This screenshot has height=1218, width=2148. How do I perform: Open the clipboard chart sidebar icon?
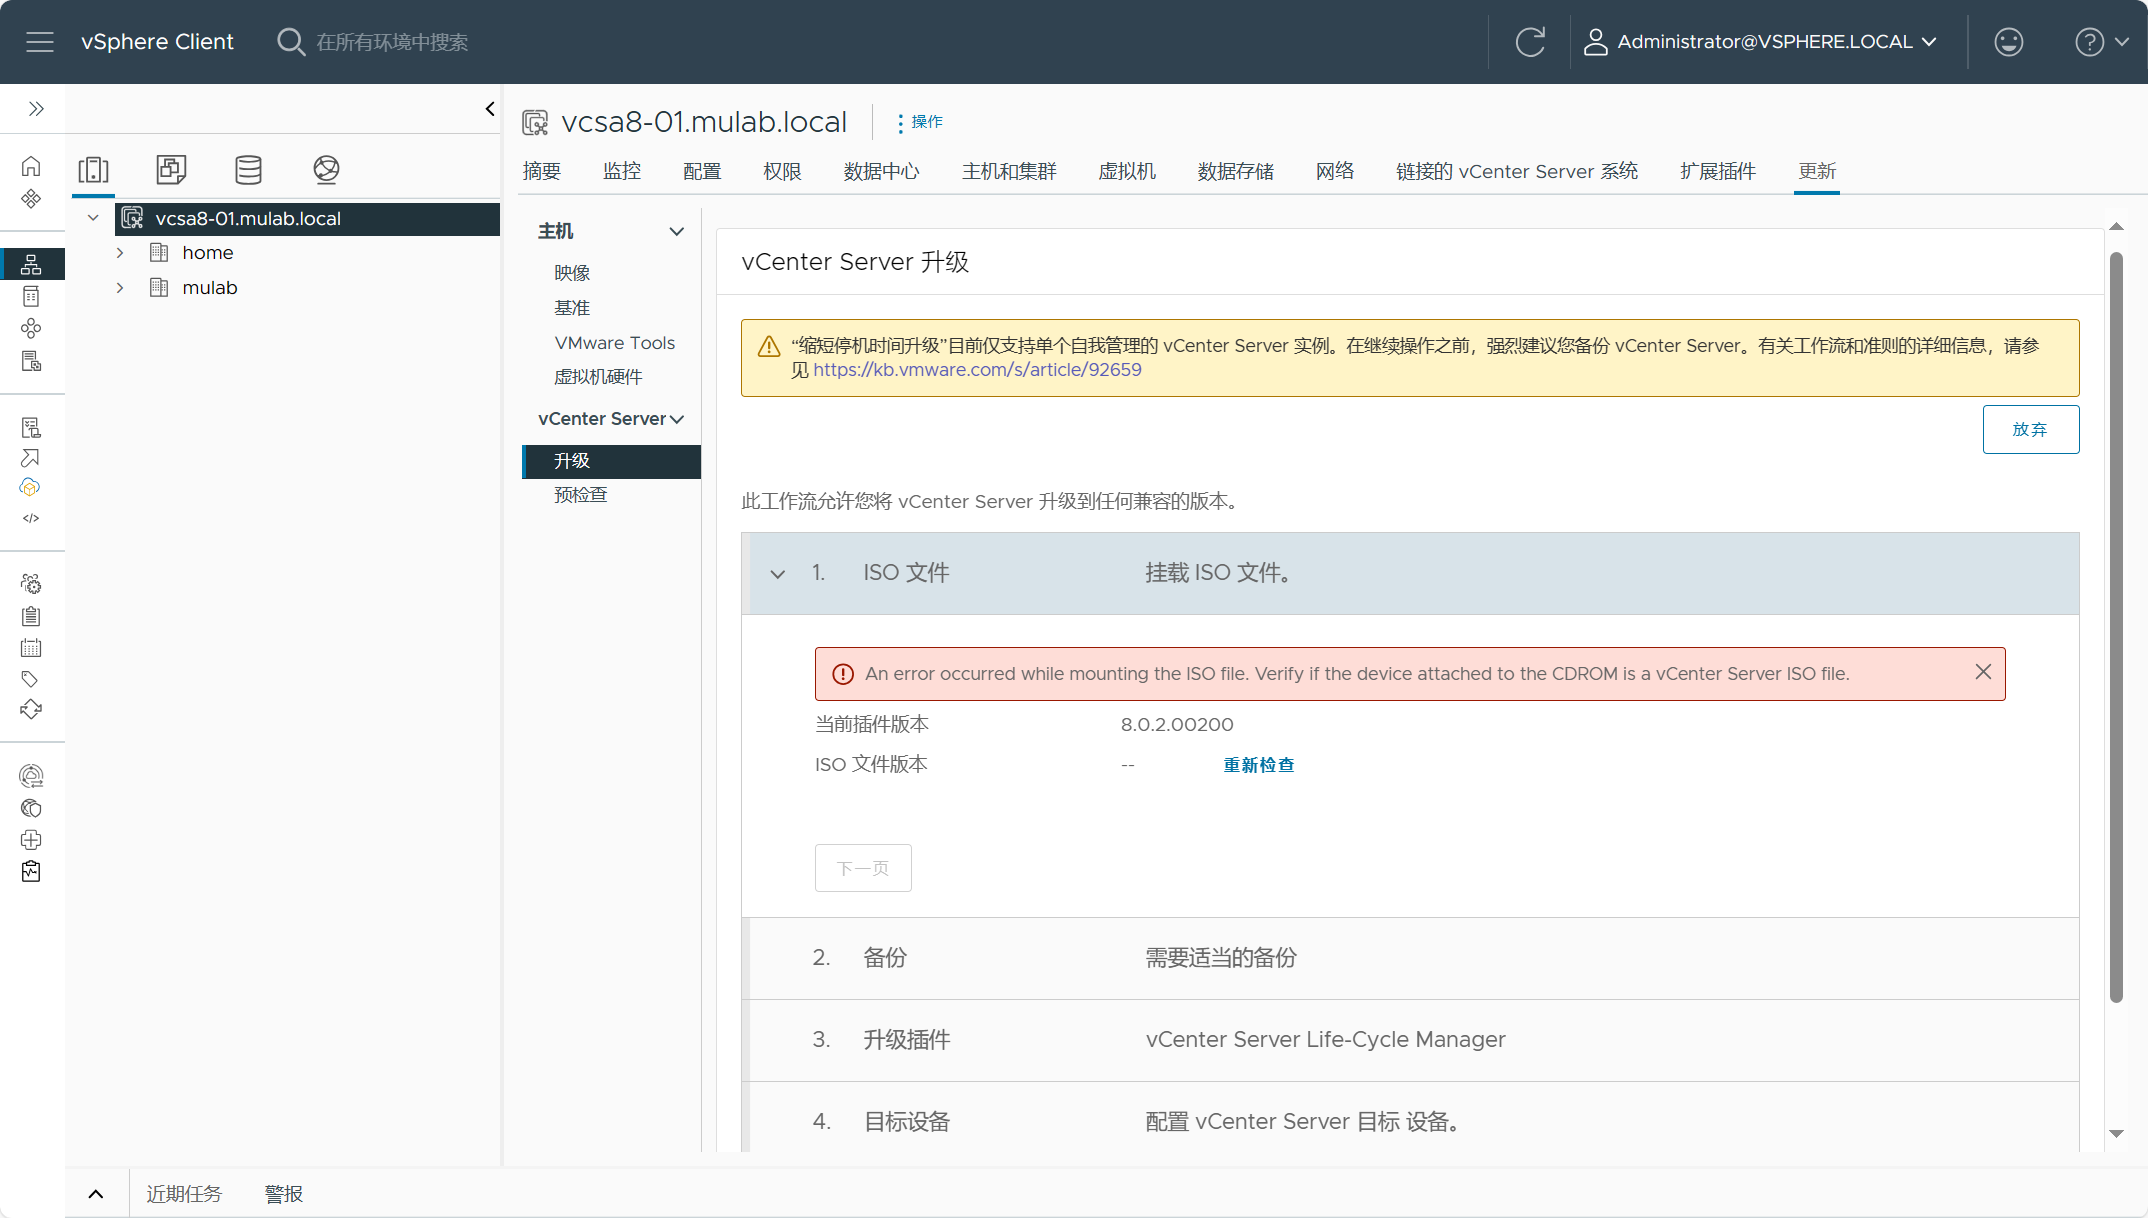[x=31, y=871]
